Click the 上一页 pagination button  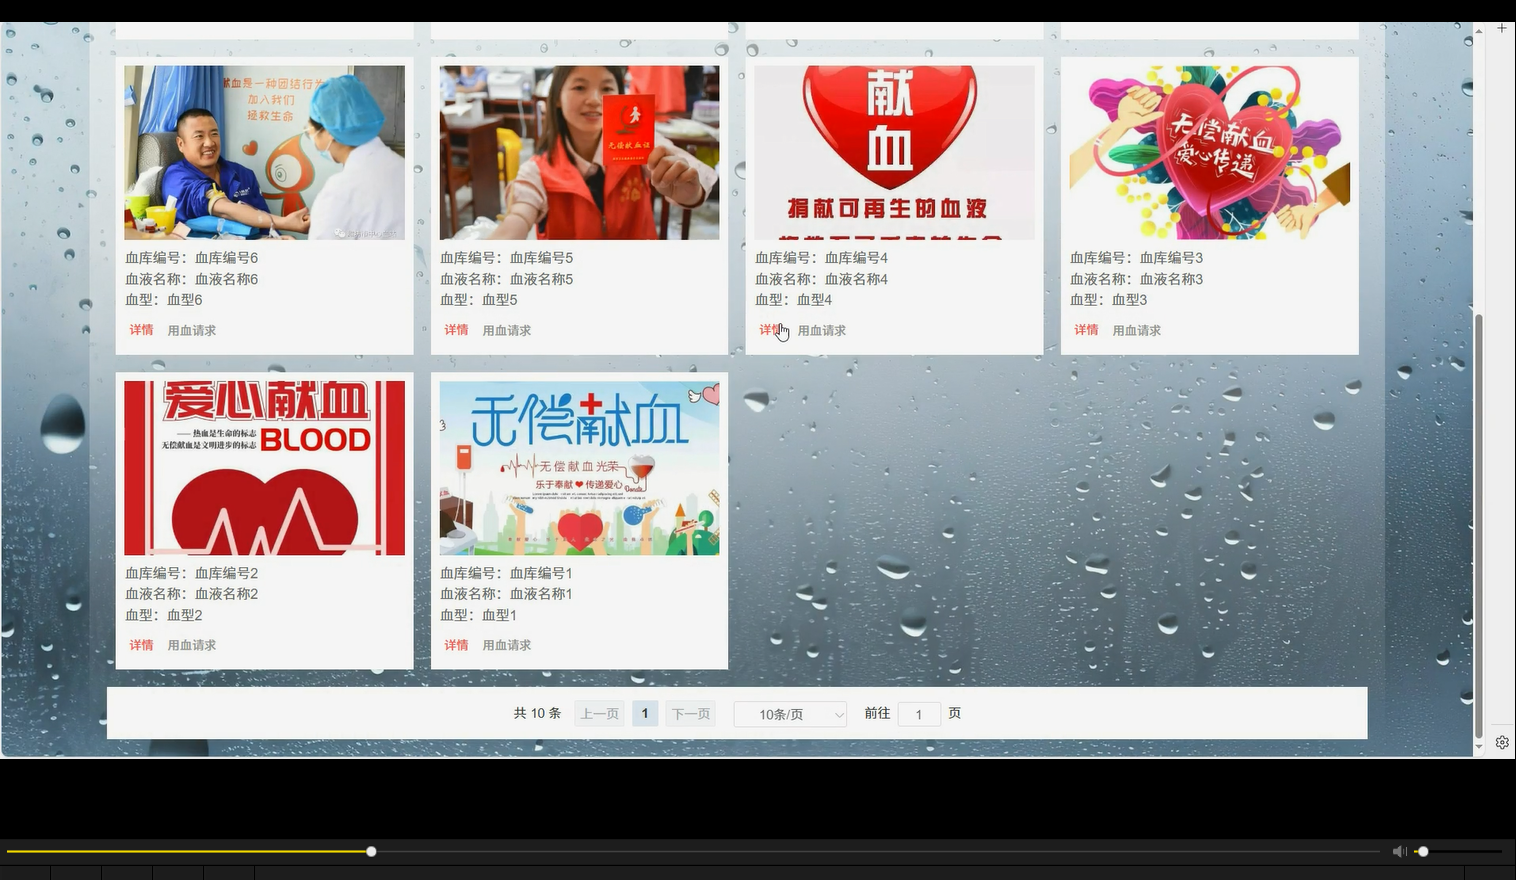pyautogui.click(x=598, y=713)
